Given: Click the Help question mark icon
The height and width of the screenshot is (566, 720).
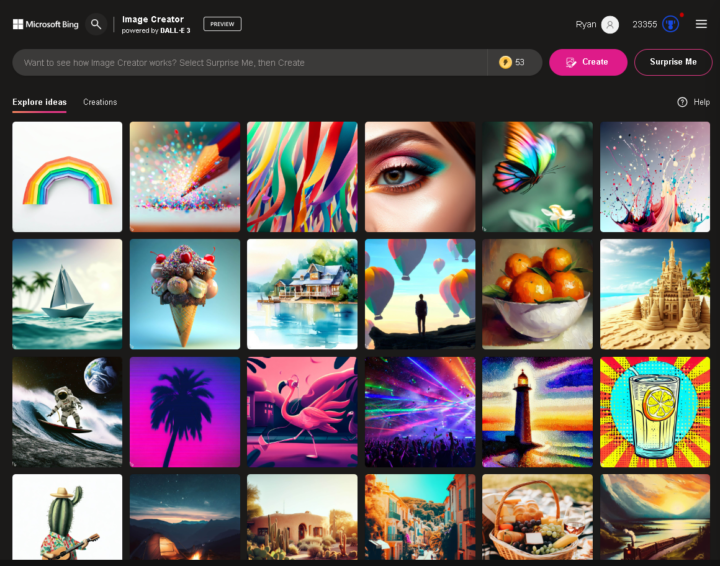Looking at the screenshot, I should click(x=682, y=102).
